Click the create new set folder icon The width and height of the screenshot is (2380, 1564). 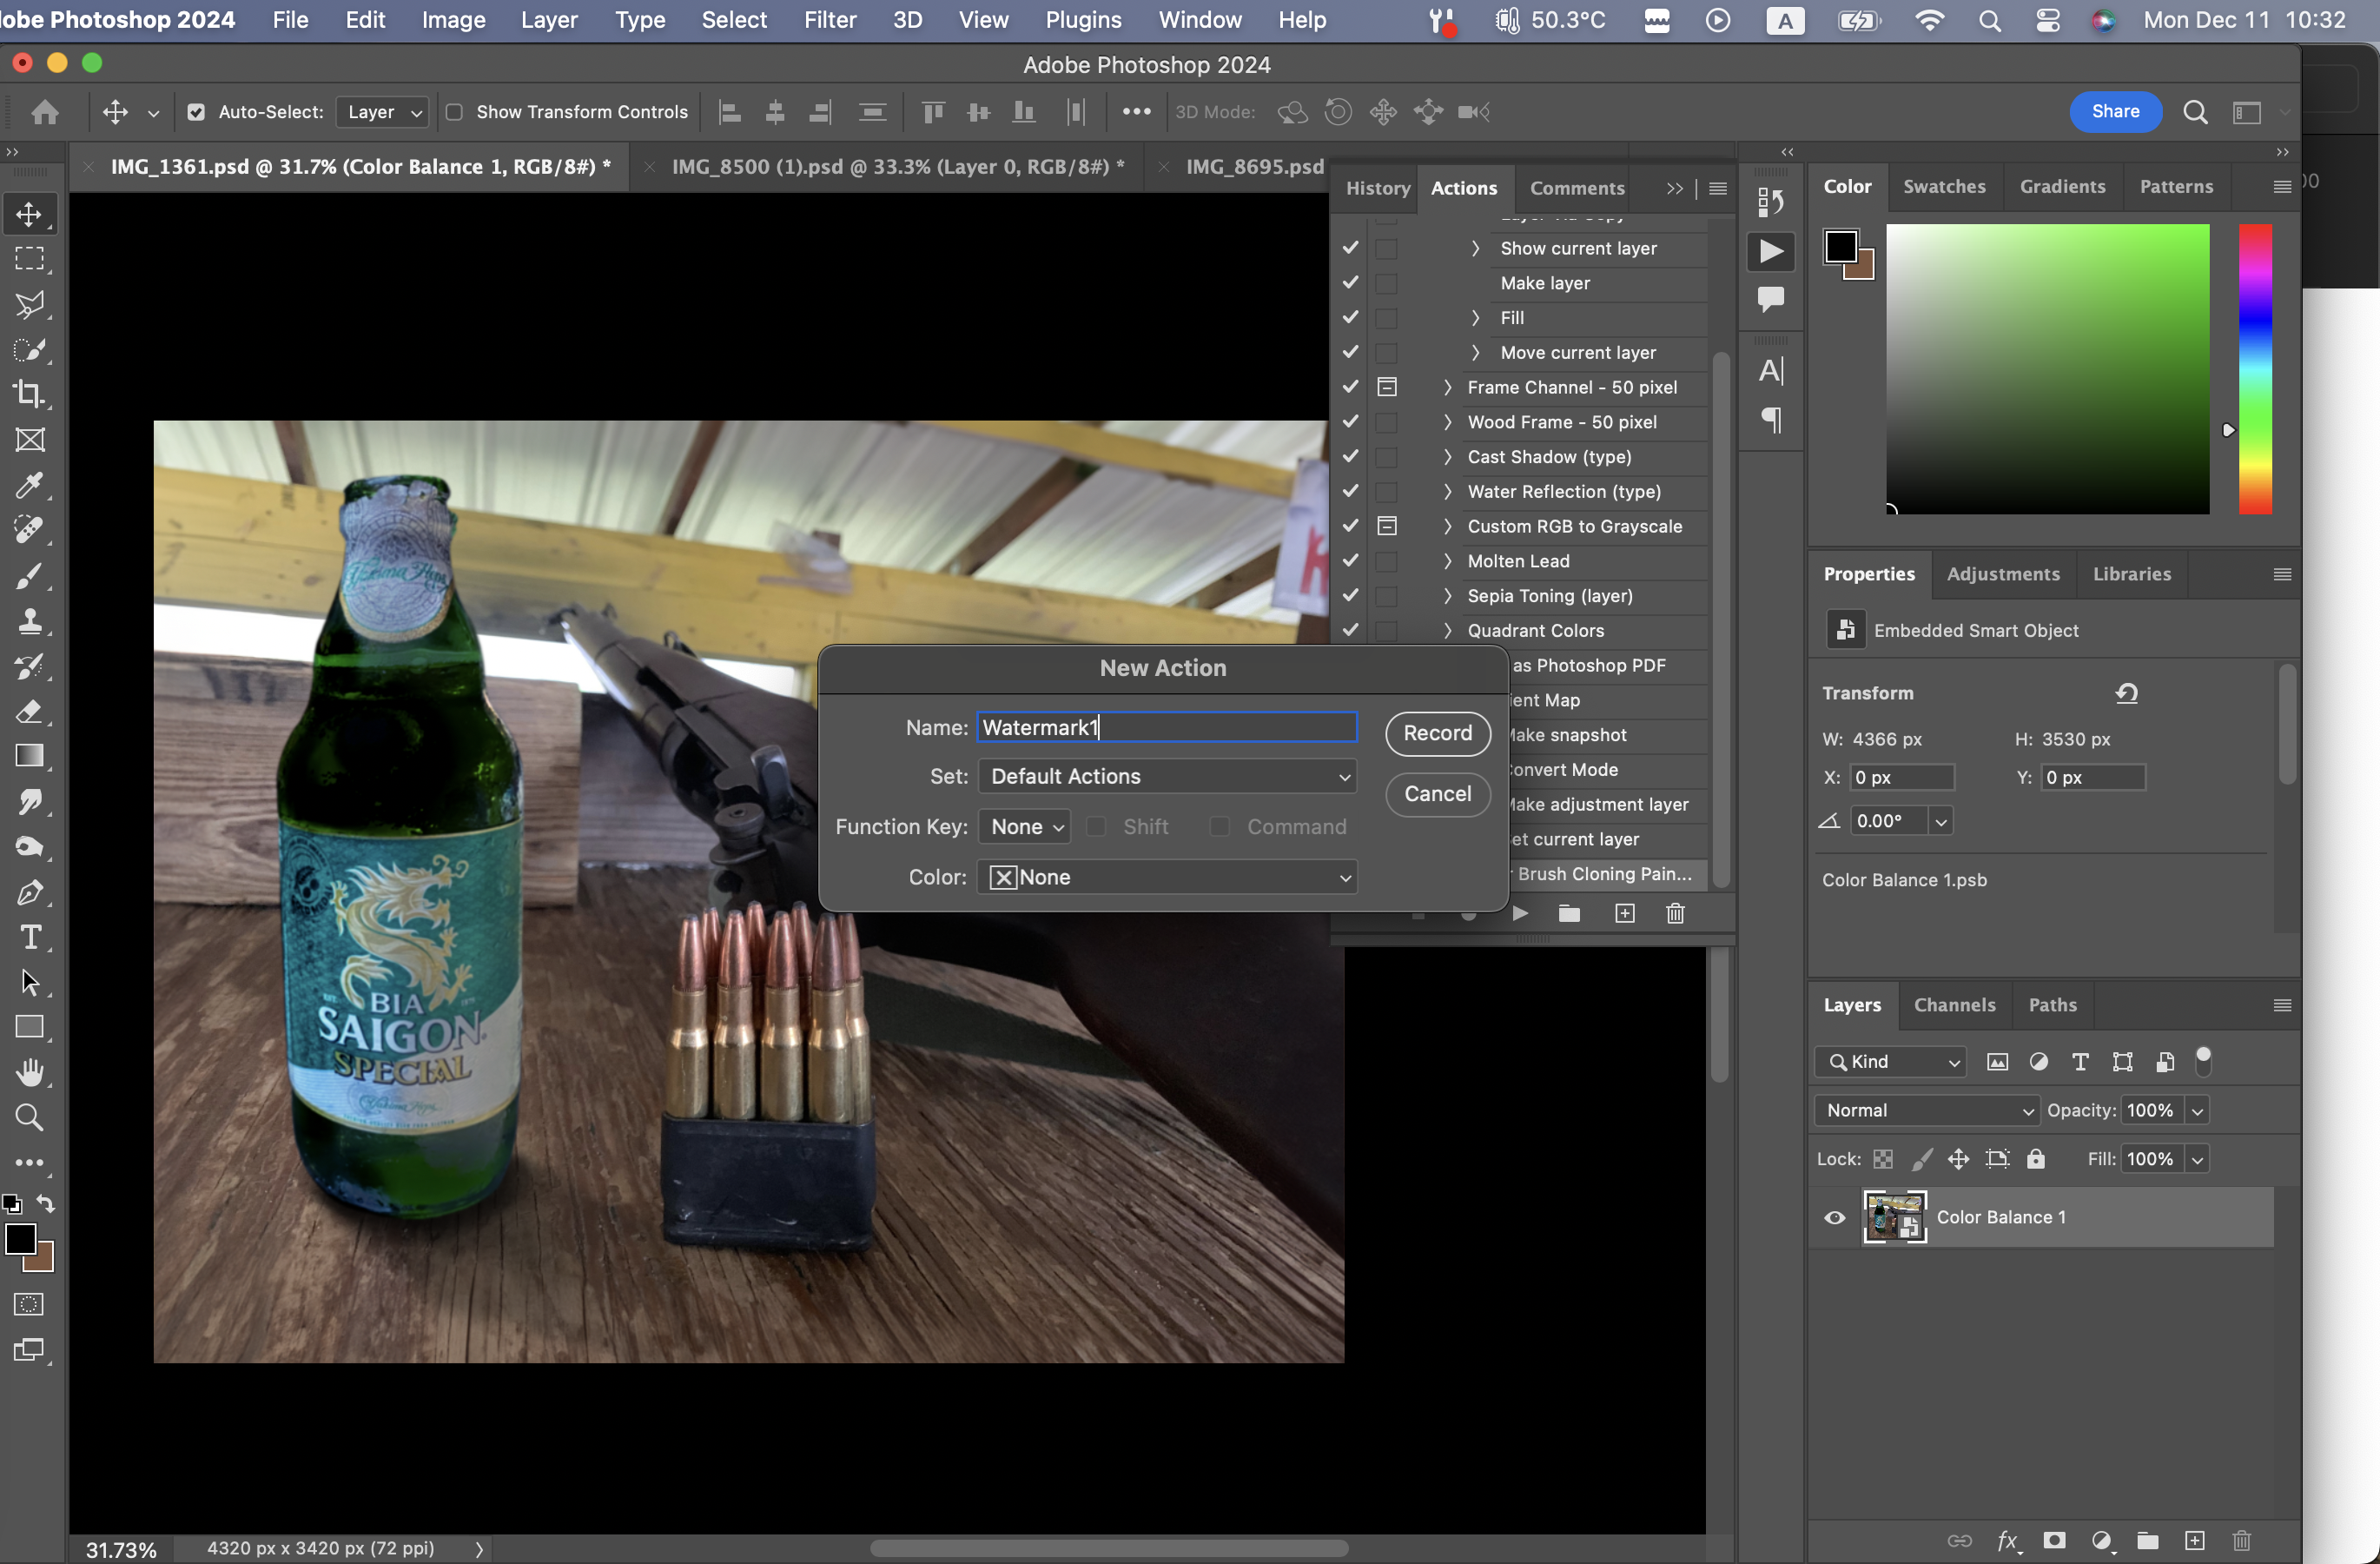[x=1569, y=913]
